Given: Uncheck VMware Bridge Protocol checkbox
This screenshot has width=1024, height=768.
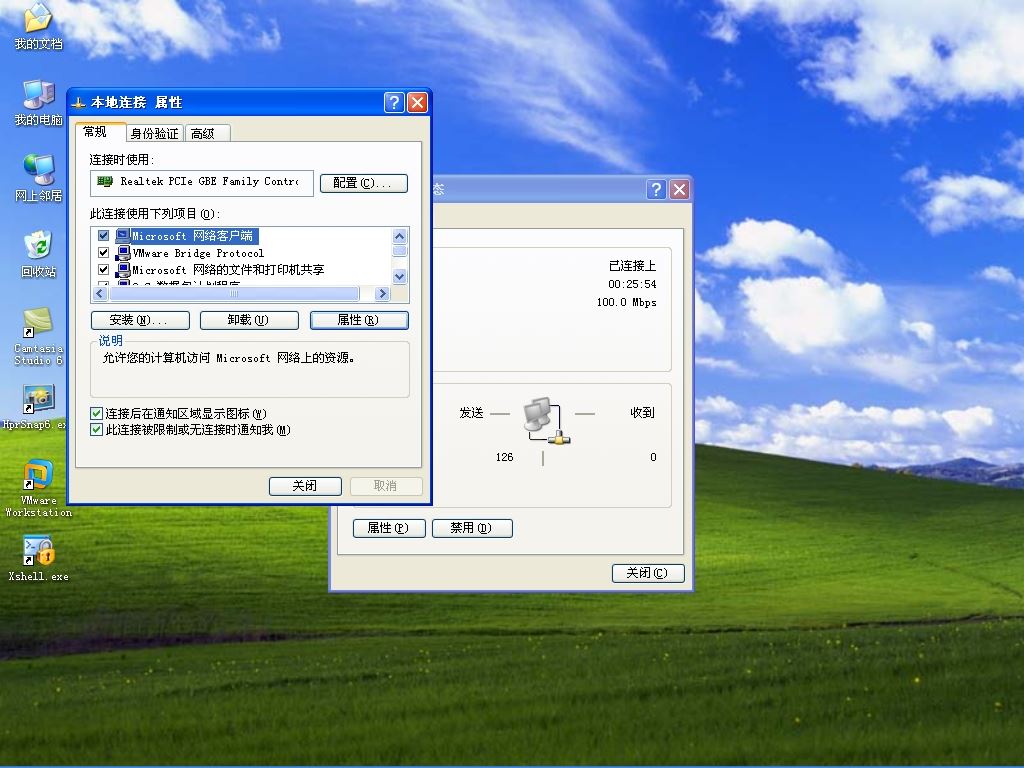Looking at the screenshot, I should click(x=103, y=253).
